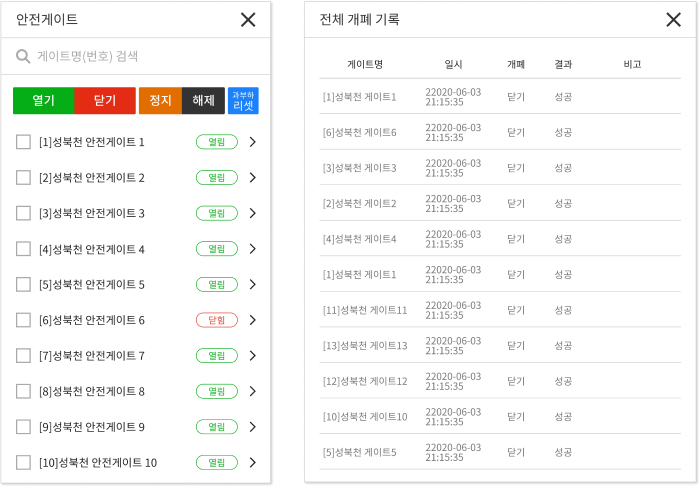Click the 게이트명 column header
The height and width of the screenshot is (488, 700).
coord(365,64)
